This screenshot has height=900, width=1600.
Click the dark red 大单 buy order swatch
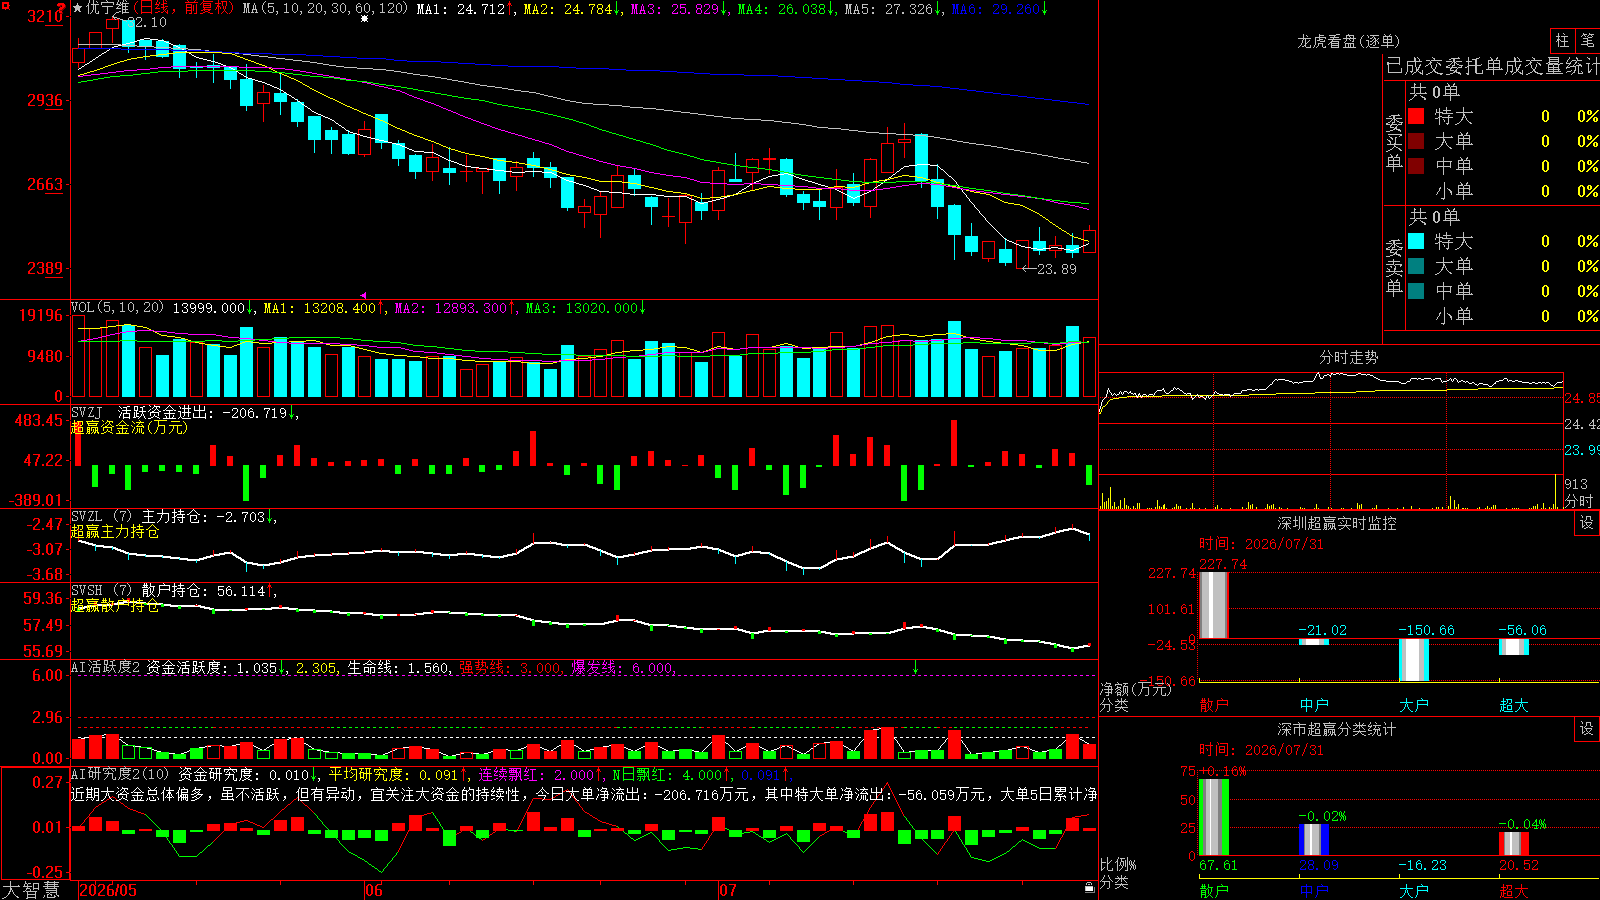[x=1416, y=141]
